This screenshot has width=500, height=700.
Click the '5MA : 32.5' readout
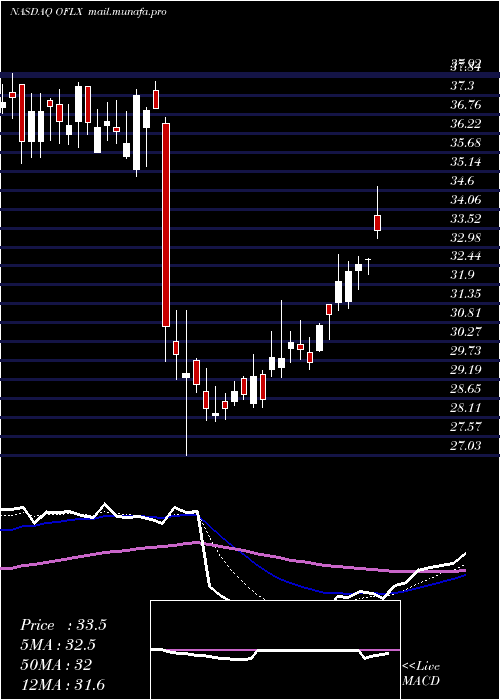58,645
